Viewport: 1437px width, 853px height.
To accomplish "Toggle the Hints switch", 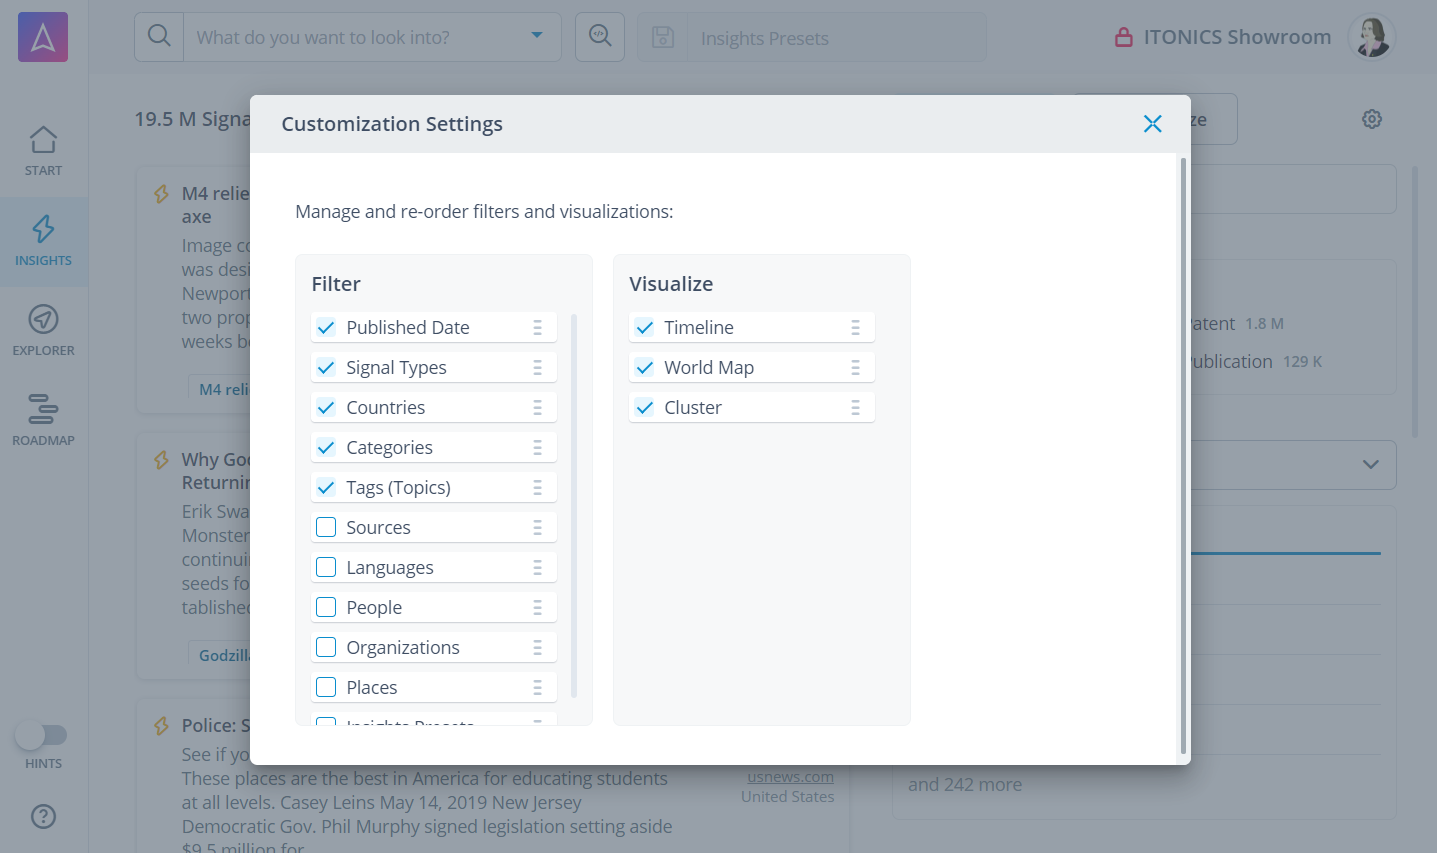I will pyautogui.click(x=41, y=735).
